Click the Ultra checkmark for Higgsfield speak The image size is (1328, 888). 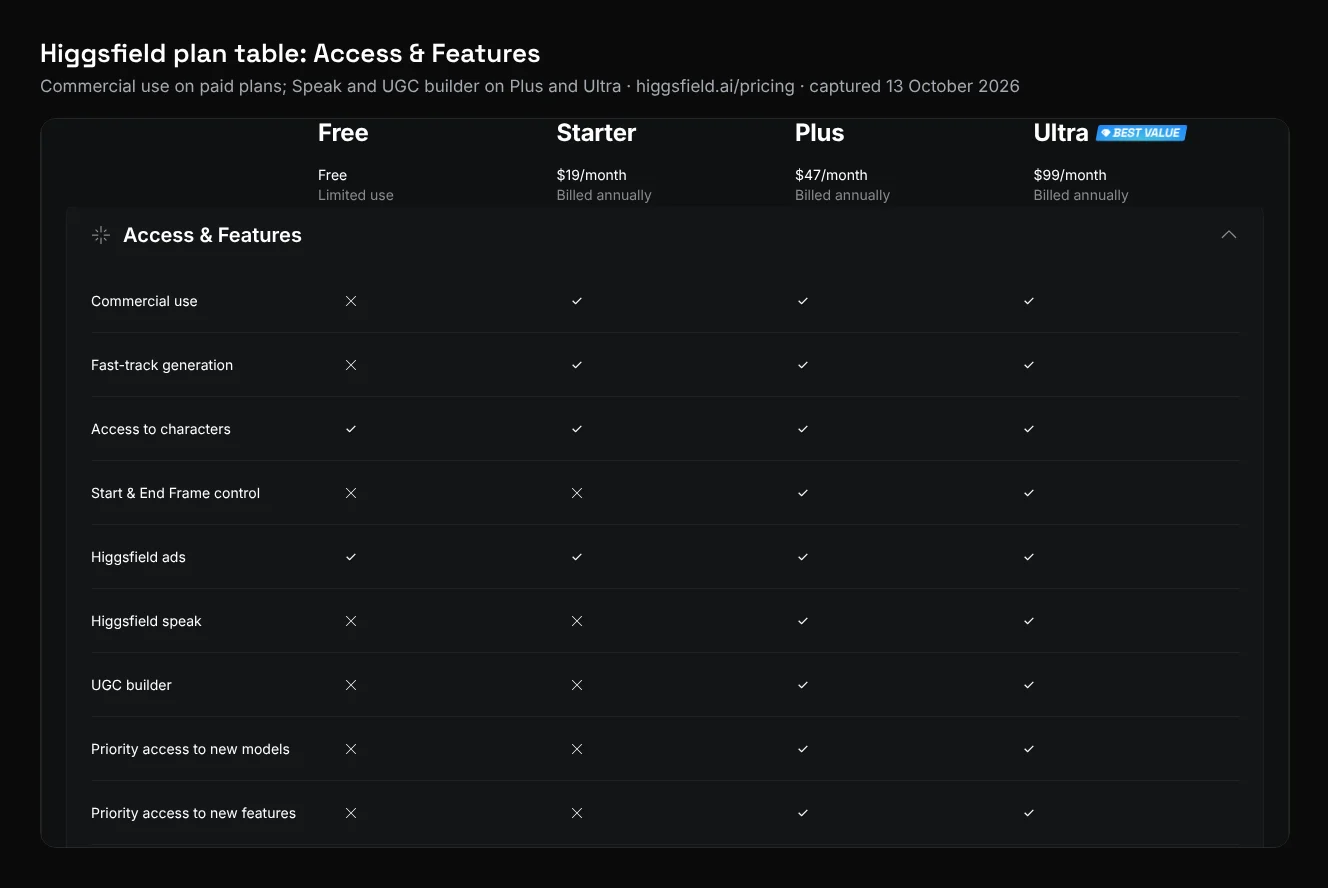[1029, 621]
